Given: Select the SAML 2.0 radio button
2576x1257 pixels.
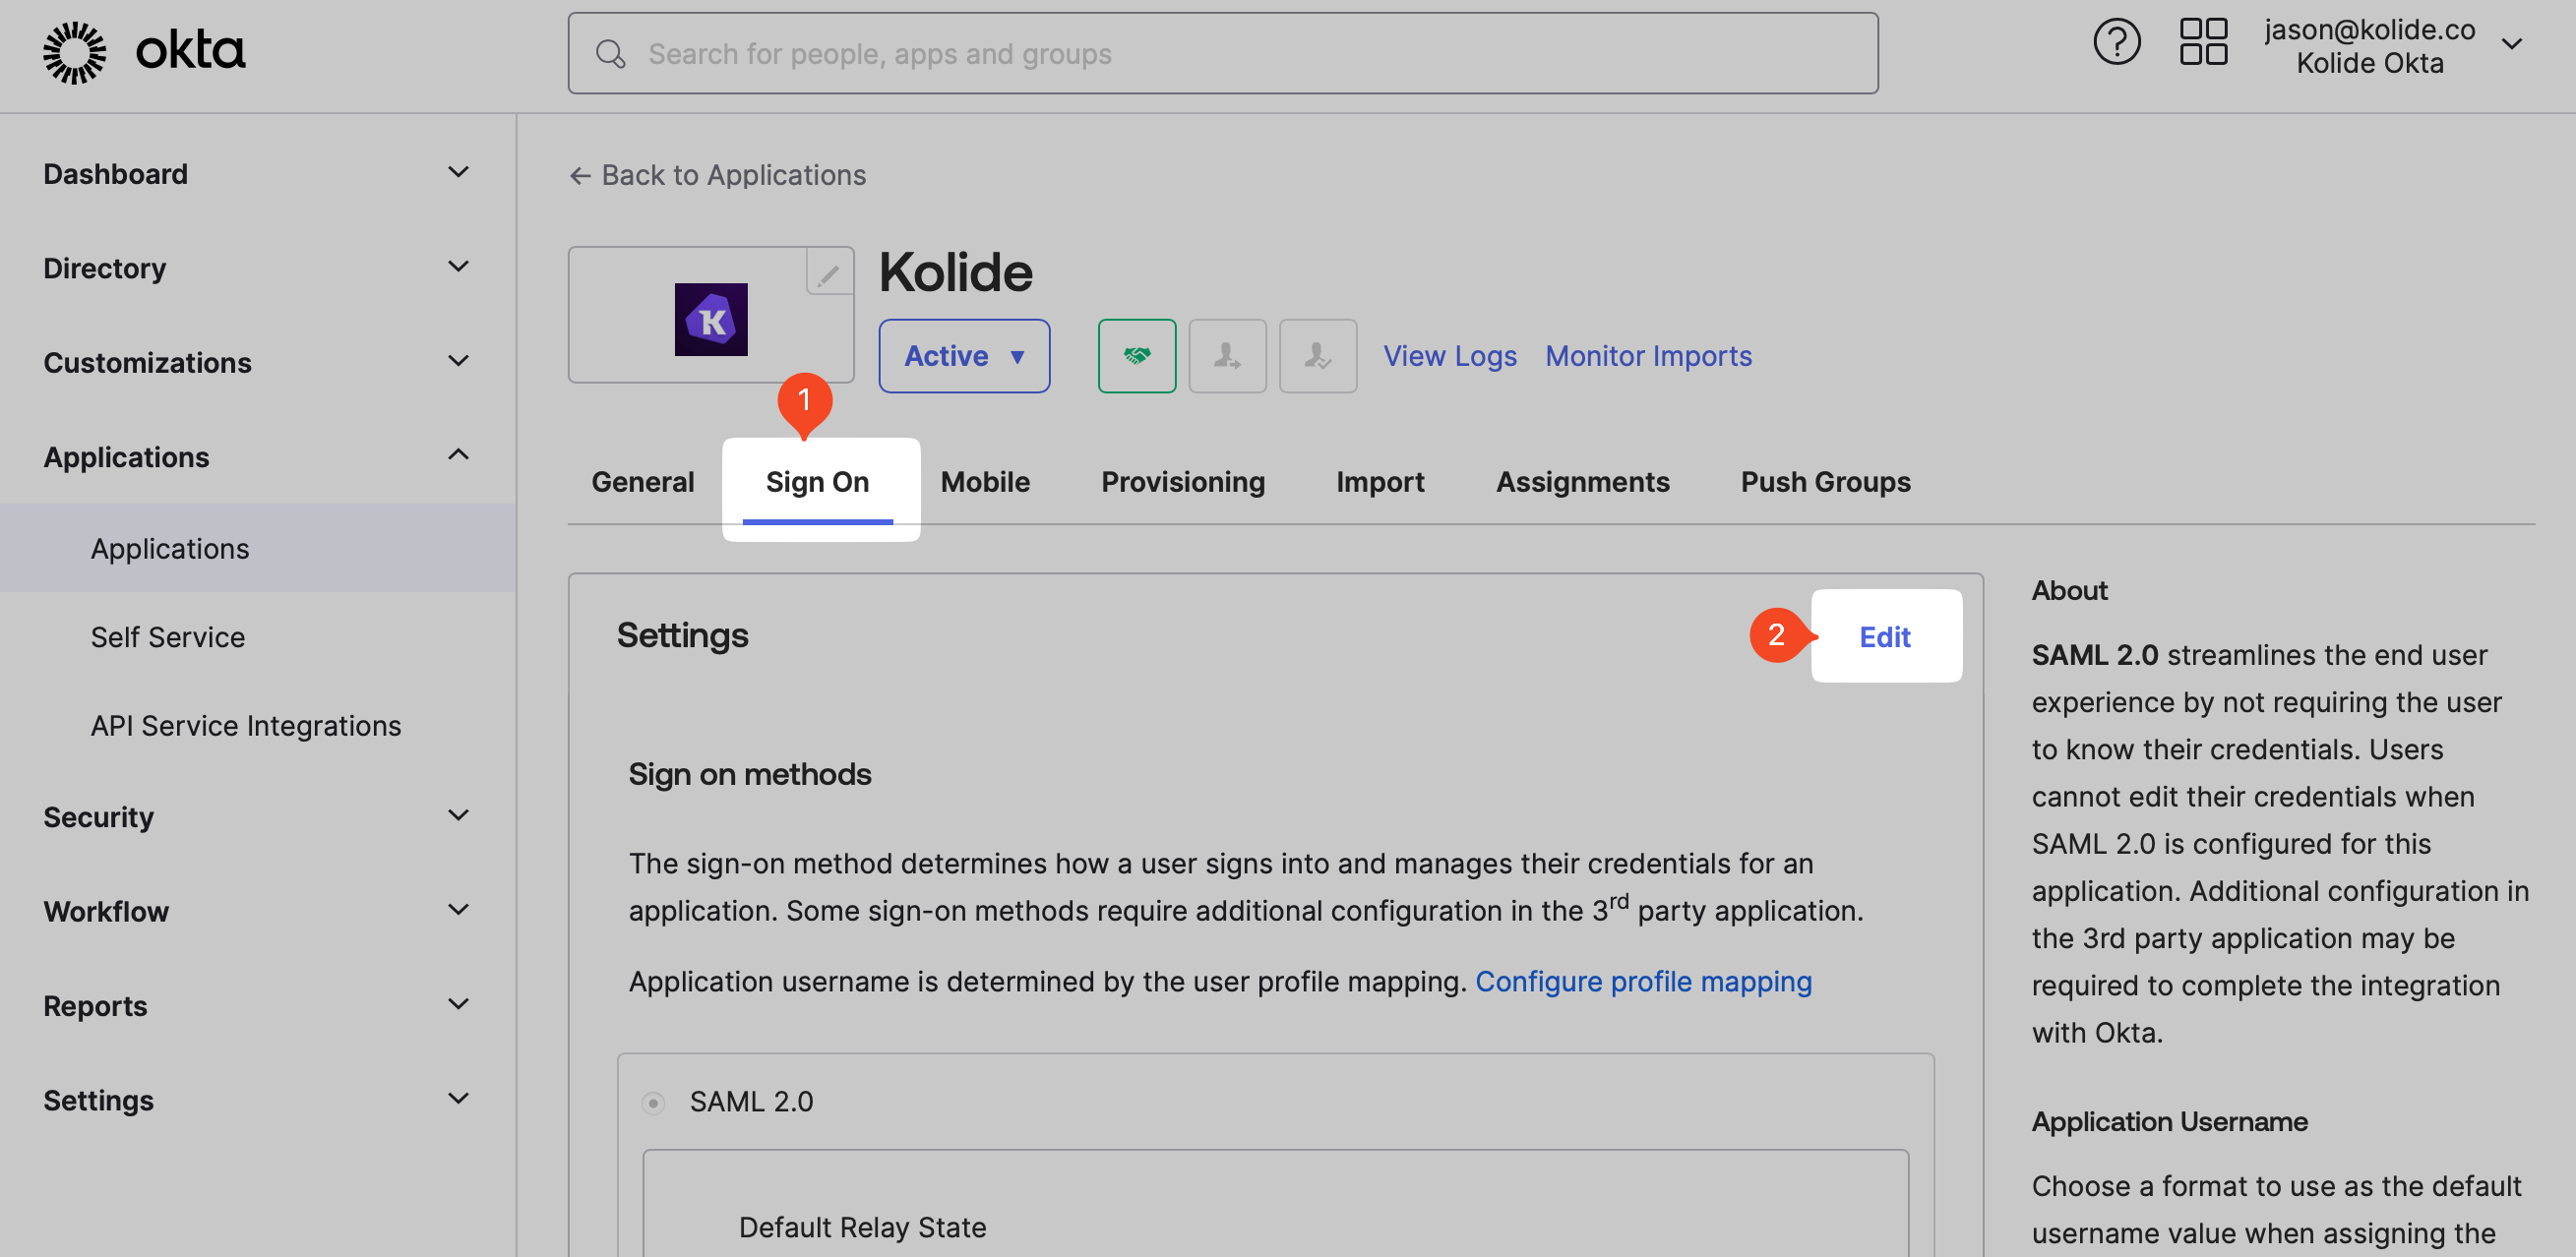Looking at the screenshot, I should coord(653,1102).
